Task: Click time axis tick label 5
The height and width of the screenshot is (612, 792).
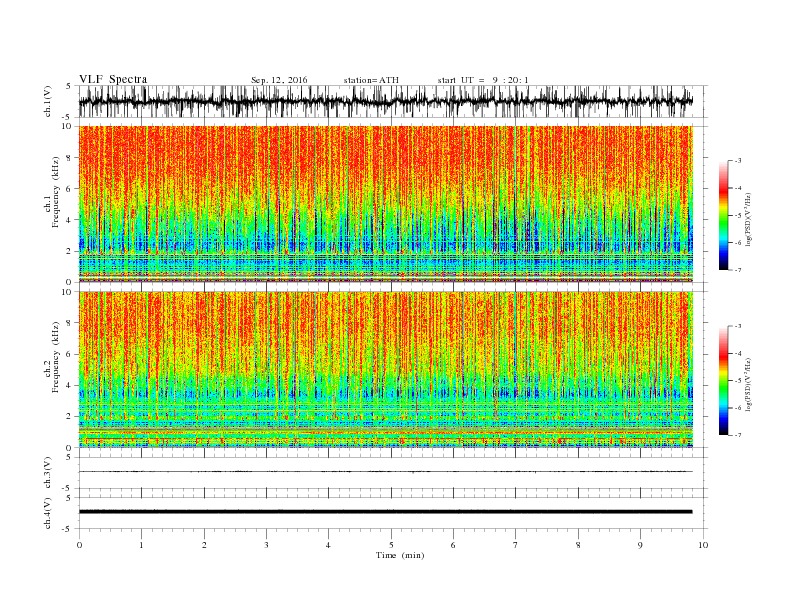Action: tap(391, 545)
